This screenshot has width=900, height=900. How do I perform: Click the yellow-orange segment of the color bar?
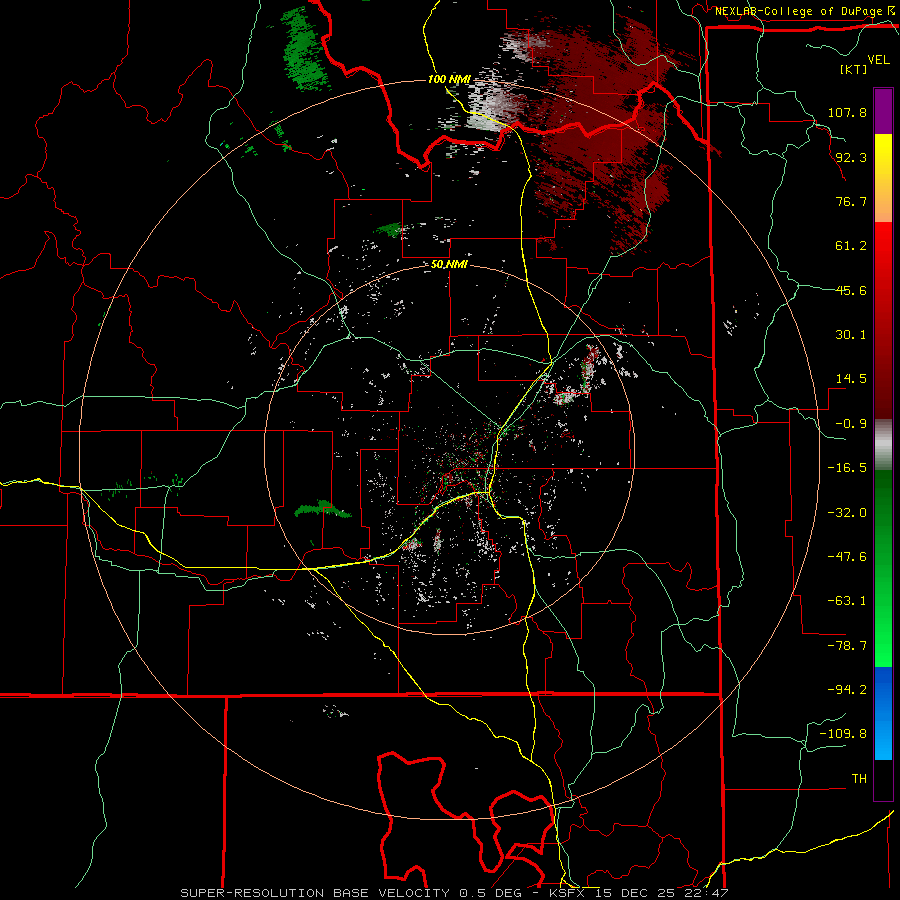point(883,178)
